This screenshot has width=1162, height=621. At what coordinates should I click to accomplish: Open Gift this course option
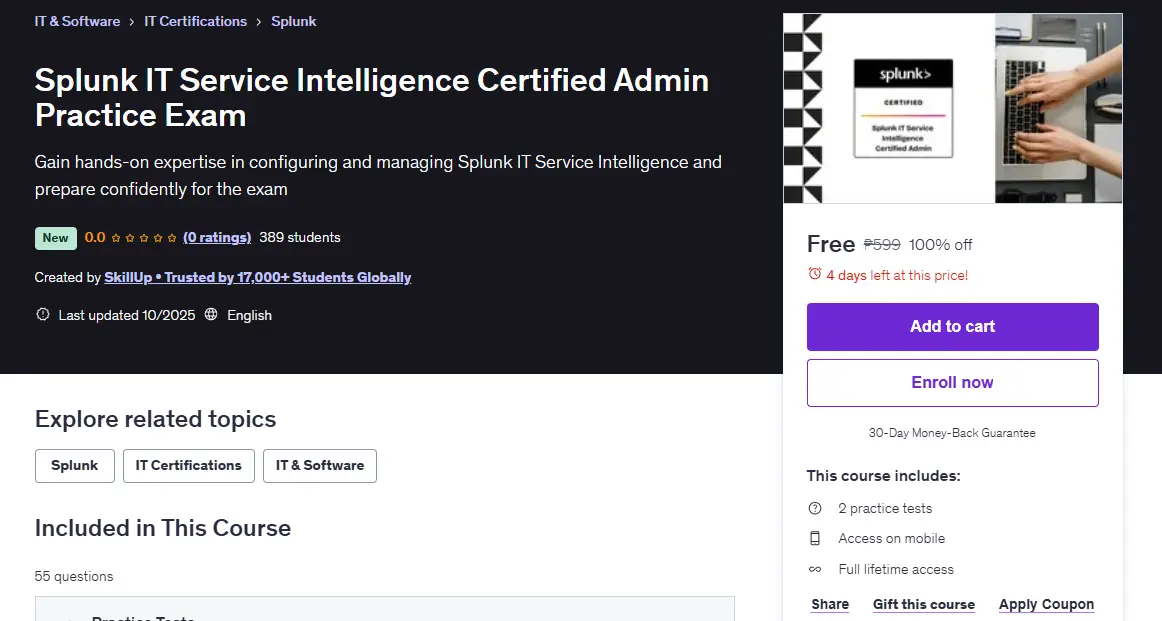(924, 604)
